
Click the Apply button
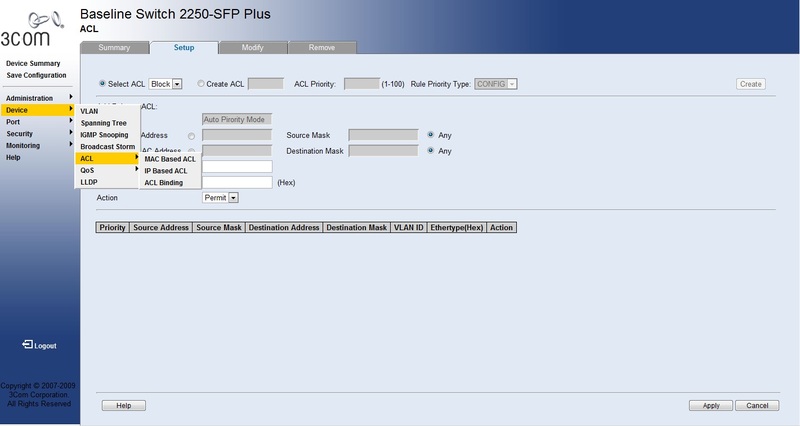coord(711,405)
